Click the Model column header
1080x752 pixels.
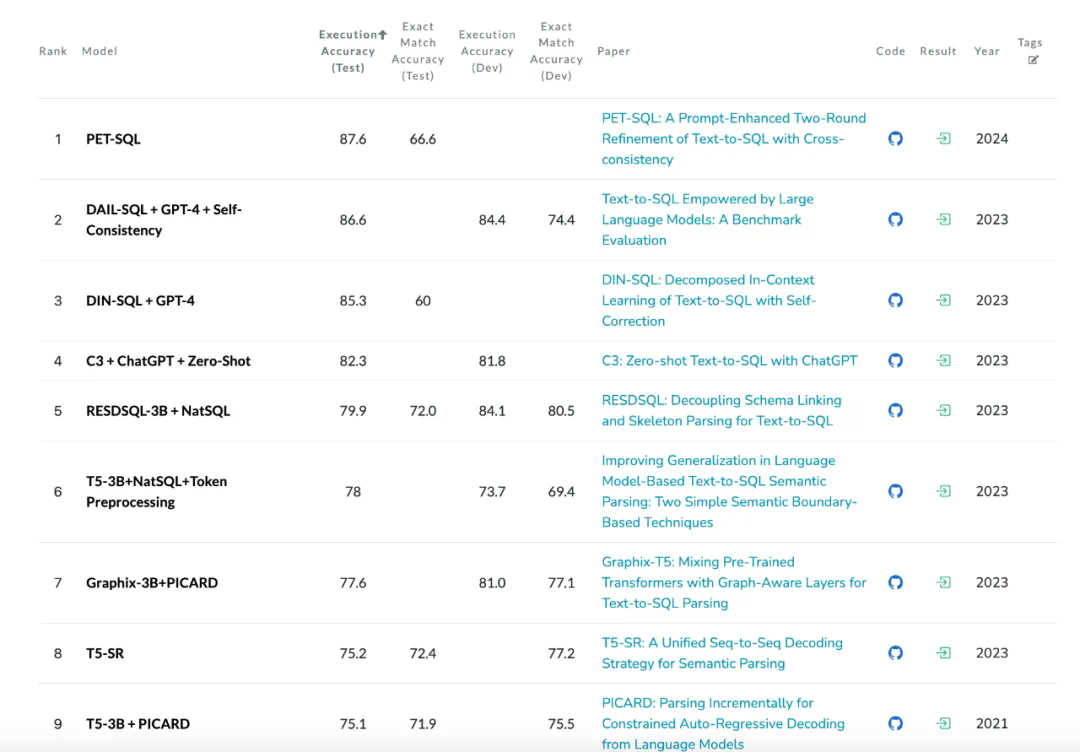(x=99, y=51)
